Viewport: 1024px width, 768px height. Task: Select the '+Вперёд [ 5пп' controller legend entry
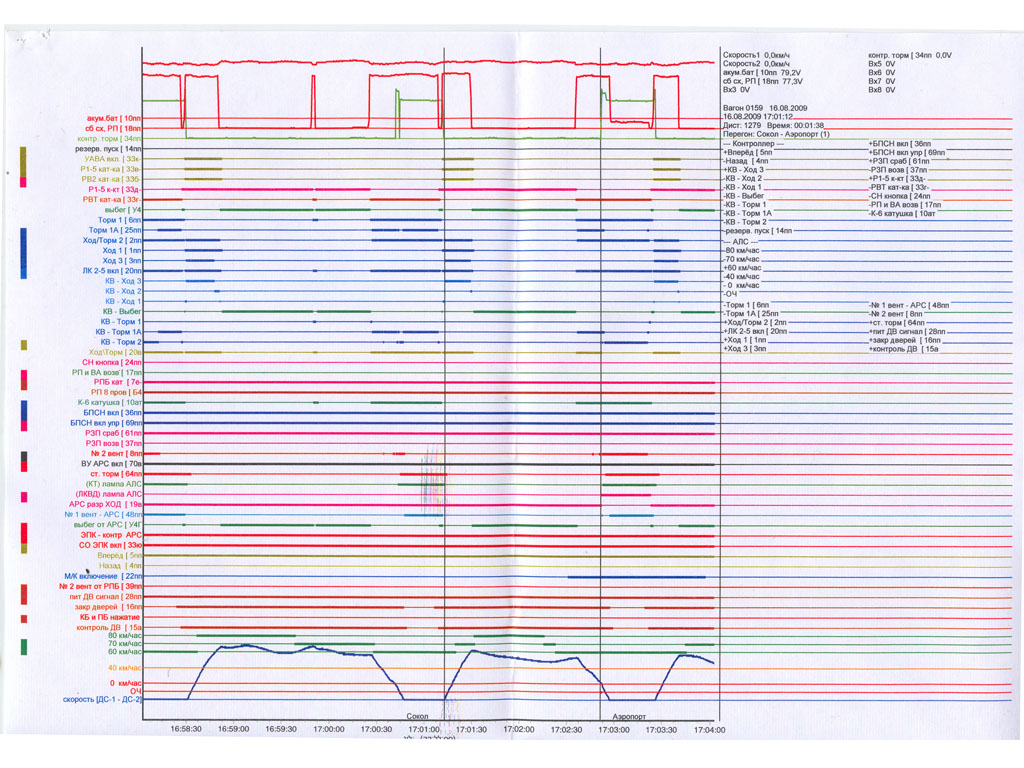pos(749,153)
